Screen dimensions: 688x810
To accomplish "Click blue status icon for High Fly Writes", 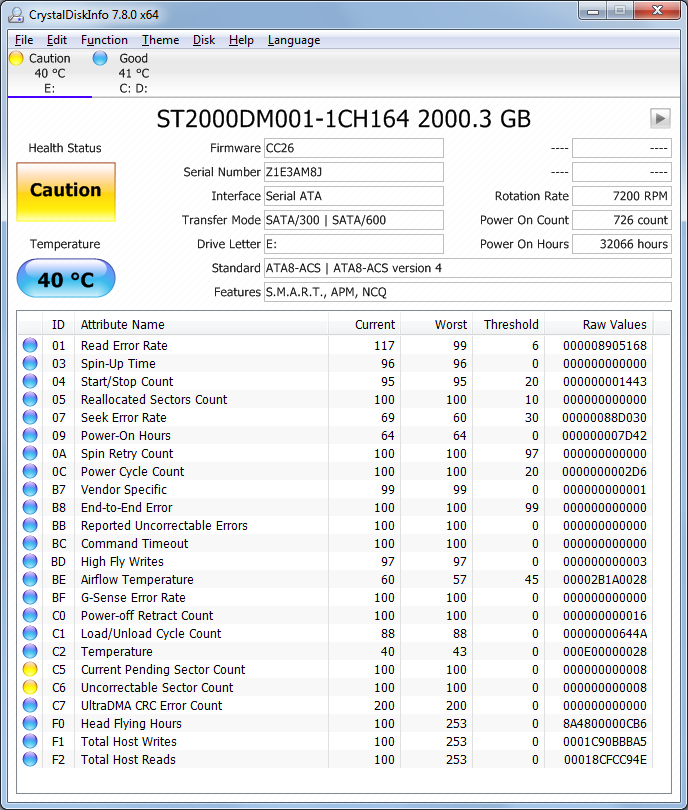I will [30, 561].
